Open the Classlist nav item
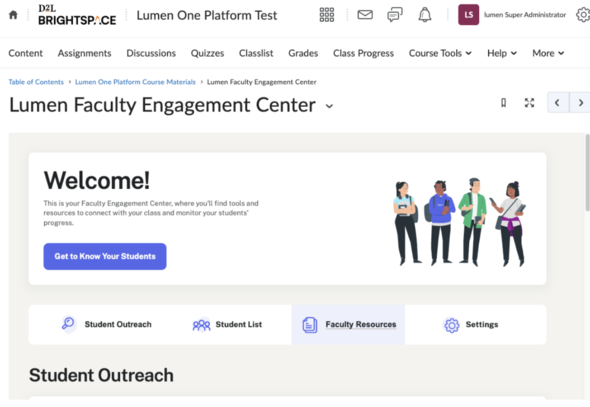The image size is (590, 407). [x=256, y=53]
